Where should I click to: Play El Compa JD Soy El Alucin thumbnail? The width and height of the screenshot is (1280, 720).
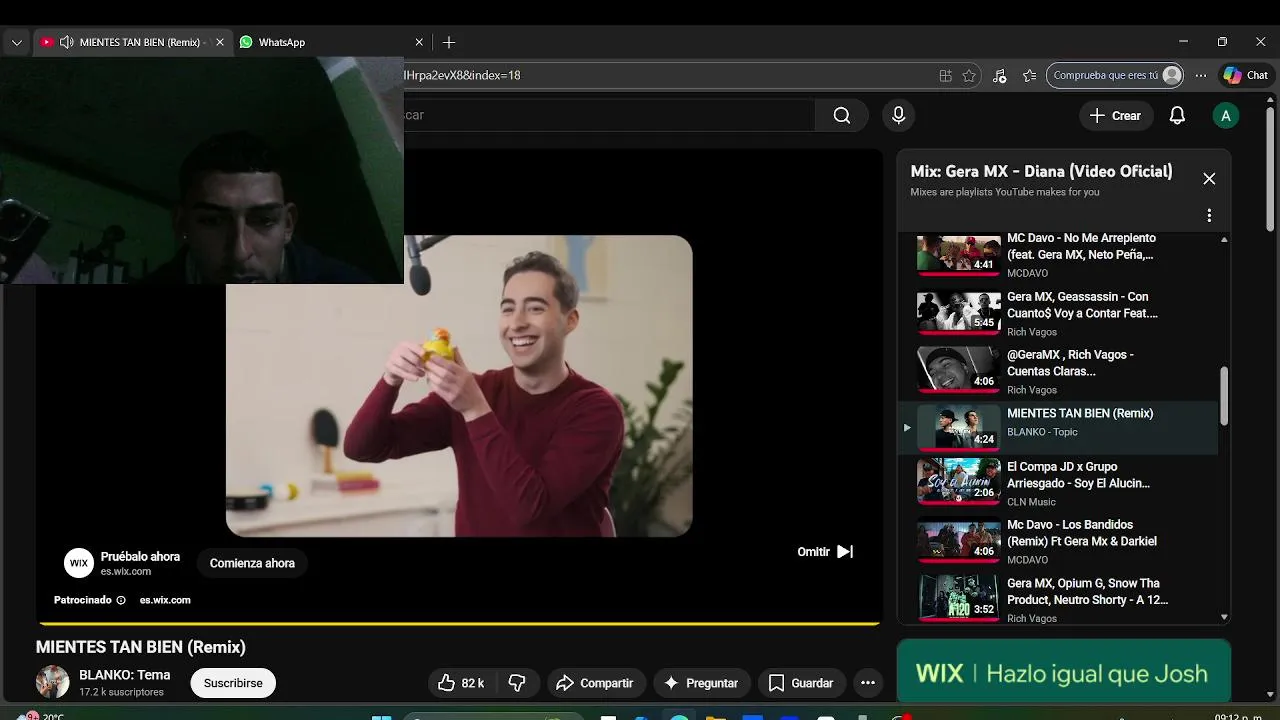pyautogui.click(x=958, y=482)
